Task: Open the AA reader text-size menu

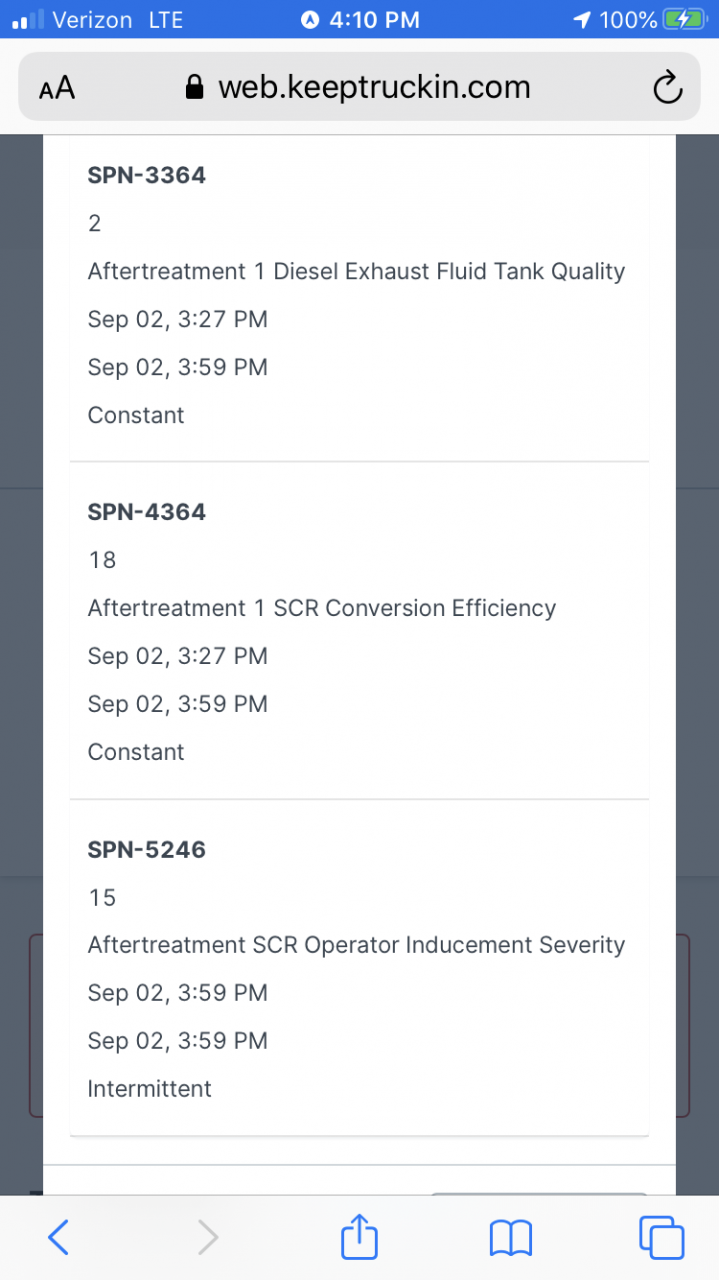Action: point(57,89)
